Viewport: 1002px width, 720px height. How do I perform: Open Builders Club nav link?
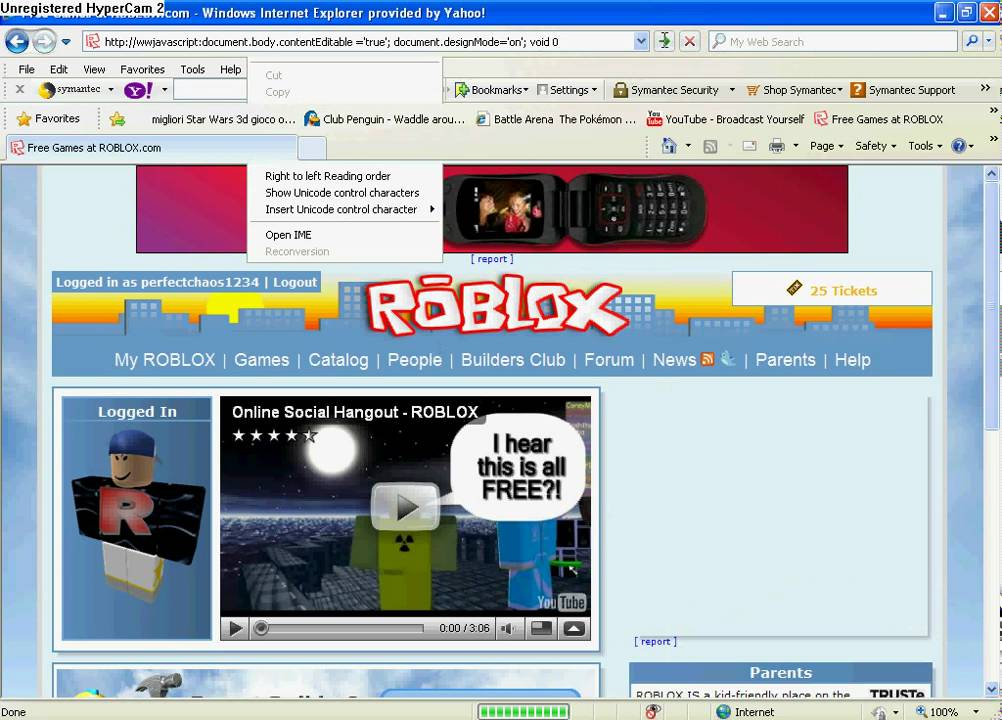coord(513,360)
